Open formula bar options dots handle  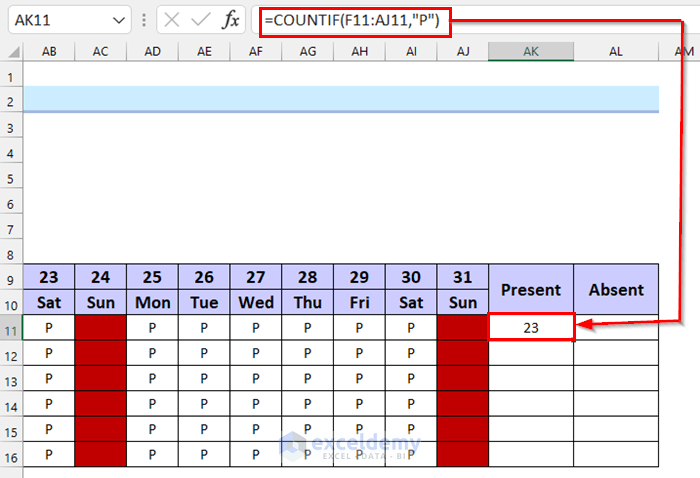click(144, 20)
